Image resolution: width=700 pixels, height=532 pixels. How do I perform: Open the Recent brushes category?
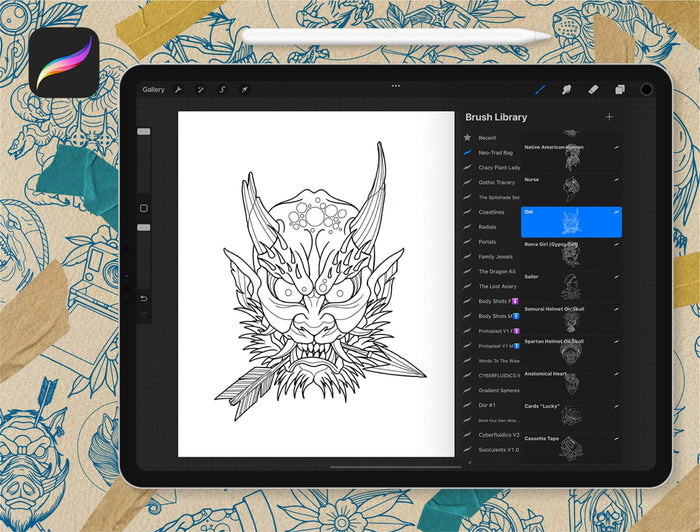coord(486,138)
